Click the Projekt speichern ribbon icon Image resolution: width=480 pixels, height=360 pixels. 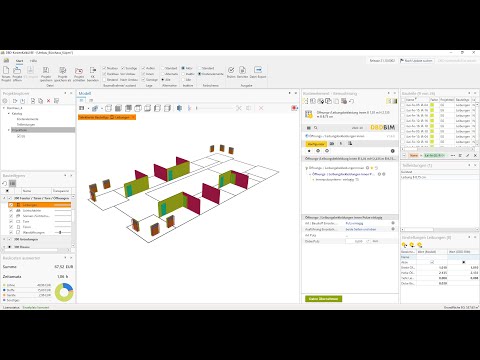[x=46, y=70]
